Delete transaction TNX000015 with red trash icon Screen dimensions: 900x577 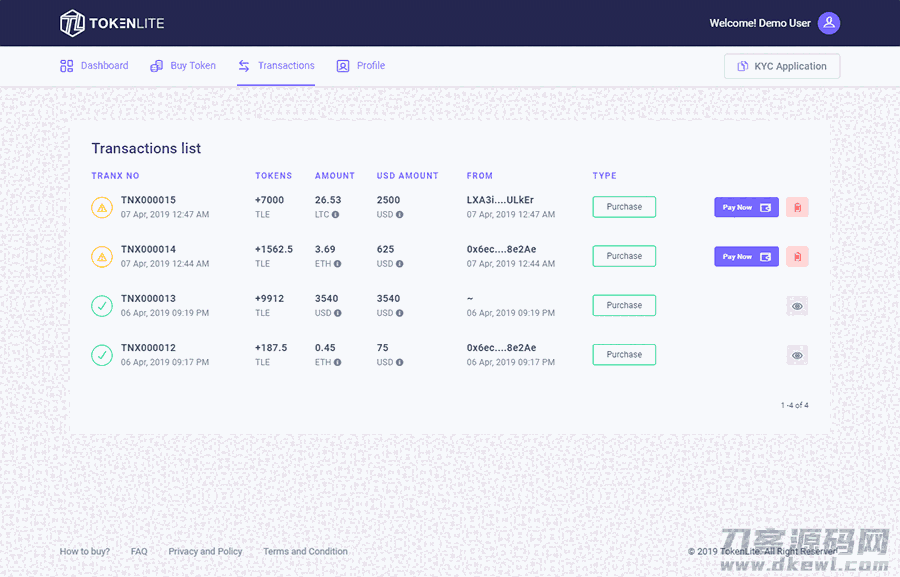tap(797, 207)
